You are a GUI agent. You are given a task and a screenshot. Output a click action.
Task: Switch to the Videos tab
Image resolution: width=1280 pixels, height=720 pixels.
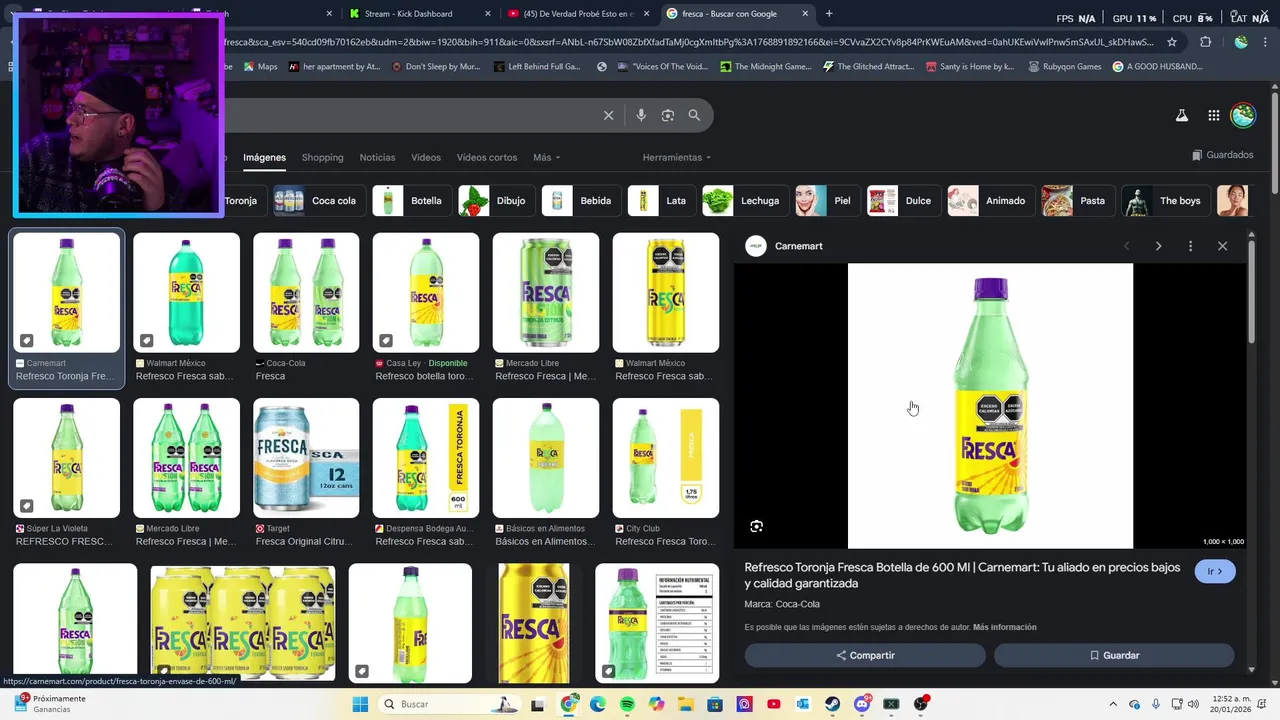(x=426, y=157)
